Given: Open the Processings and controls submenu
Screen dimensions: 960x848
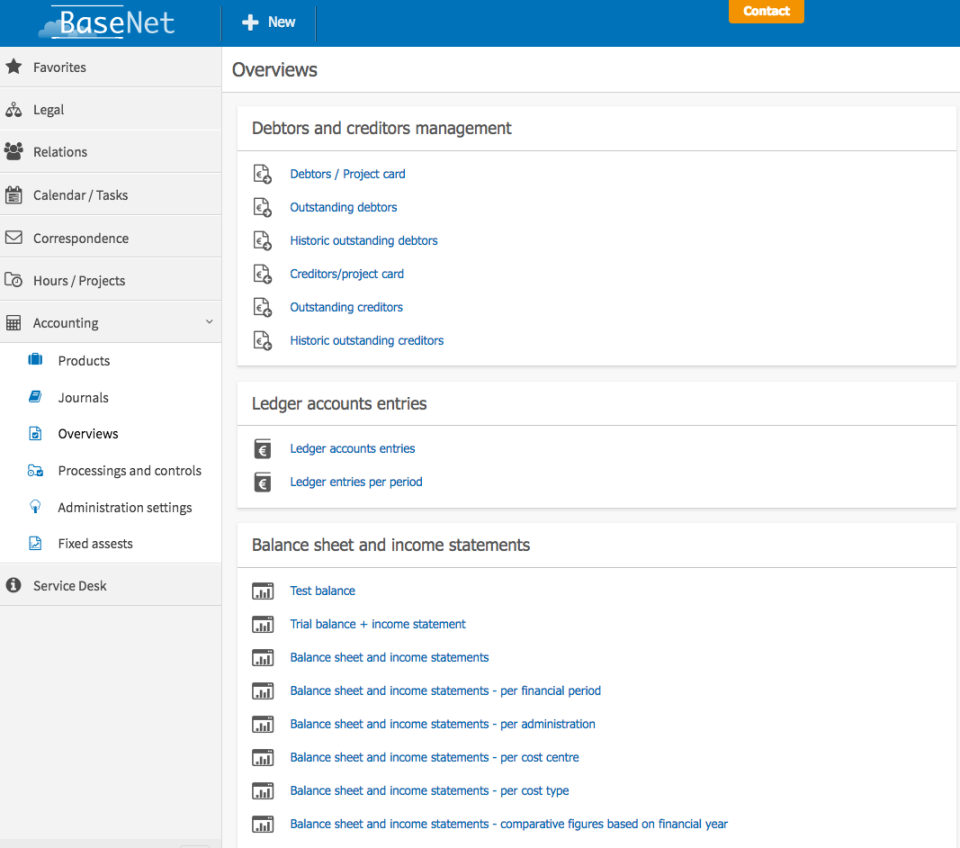Looking at the screenshot, I should 129,471.
